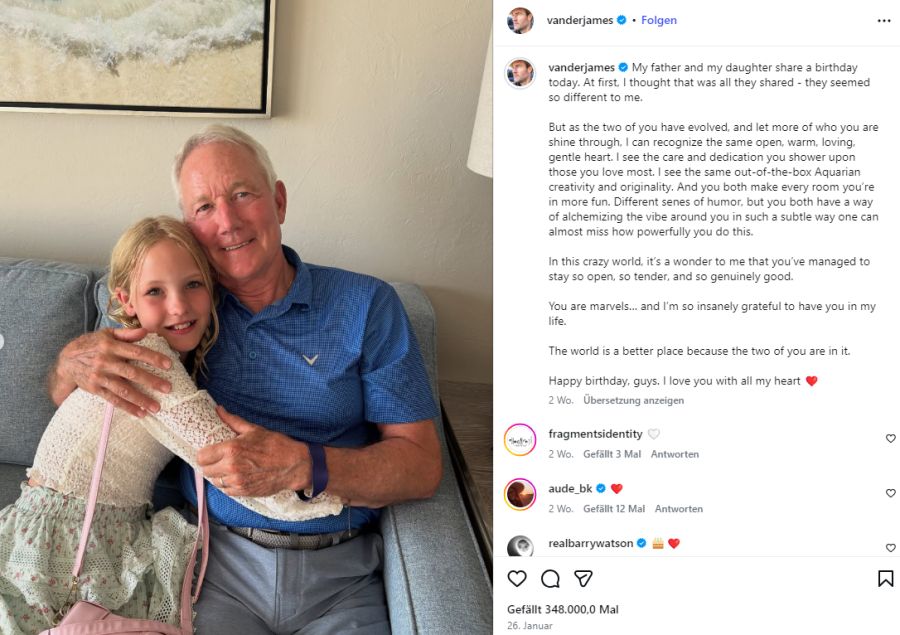Screen dimensions: 900x635
Task: Save the post with the bookmark icon
Action: pyautogui.click(x=886, y=578)
